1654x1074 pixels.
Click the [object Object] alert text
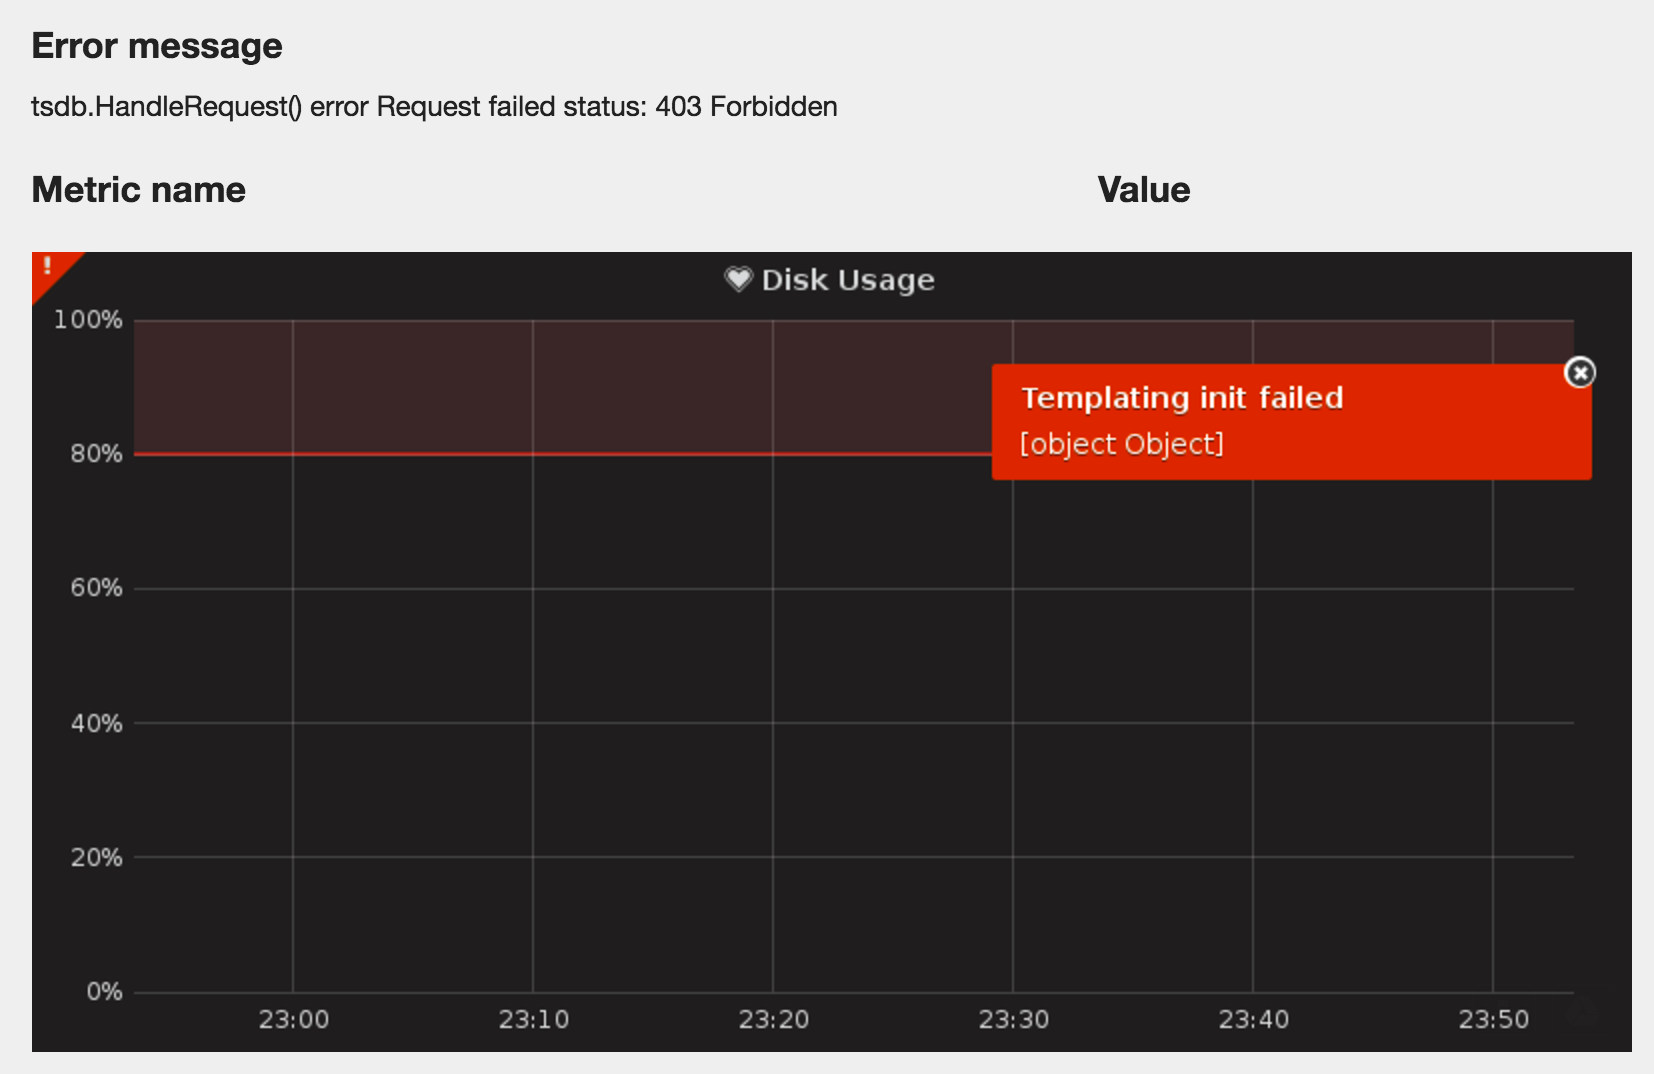[x=1122, y=444]
